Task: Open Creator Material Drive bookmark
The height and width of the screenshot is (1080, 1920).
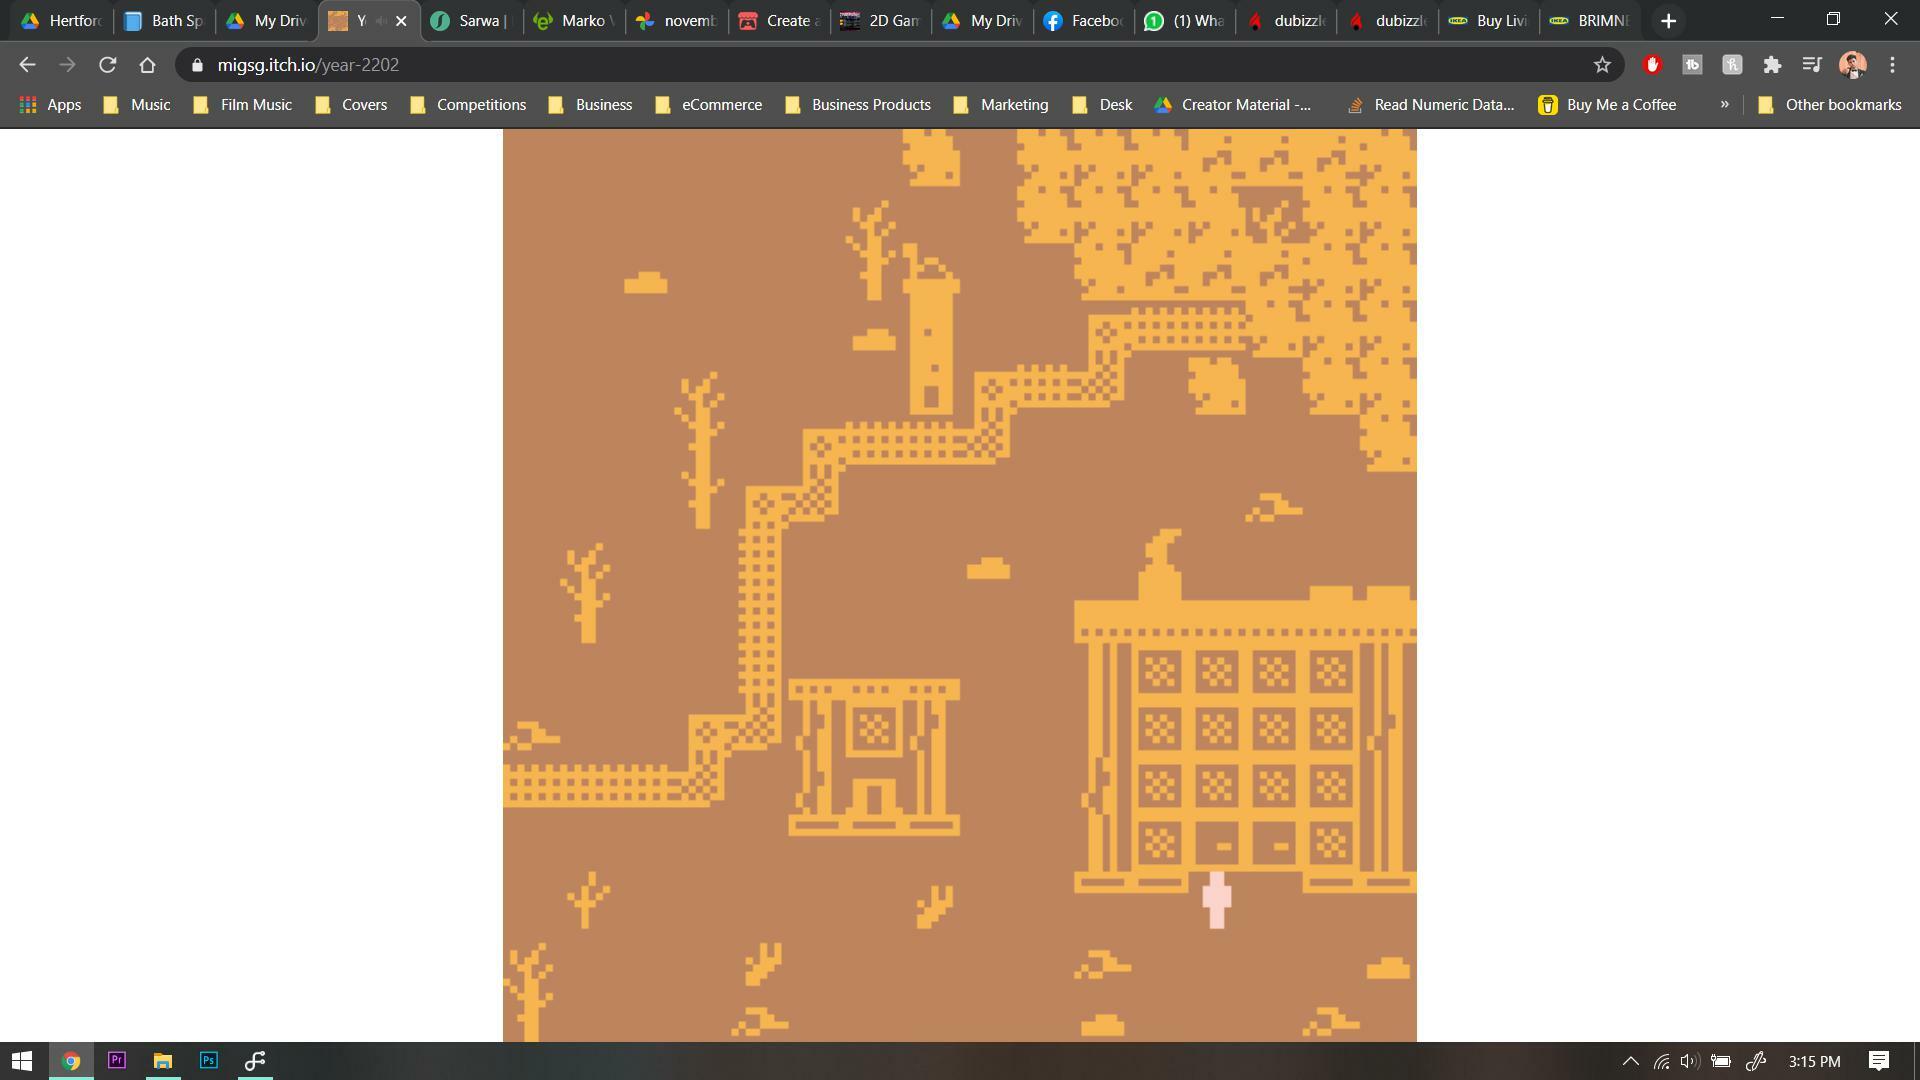Action: tap(1233, 105)
